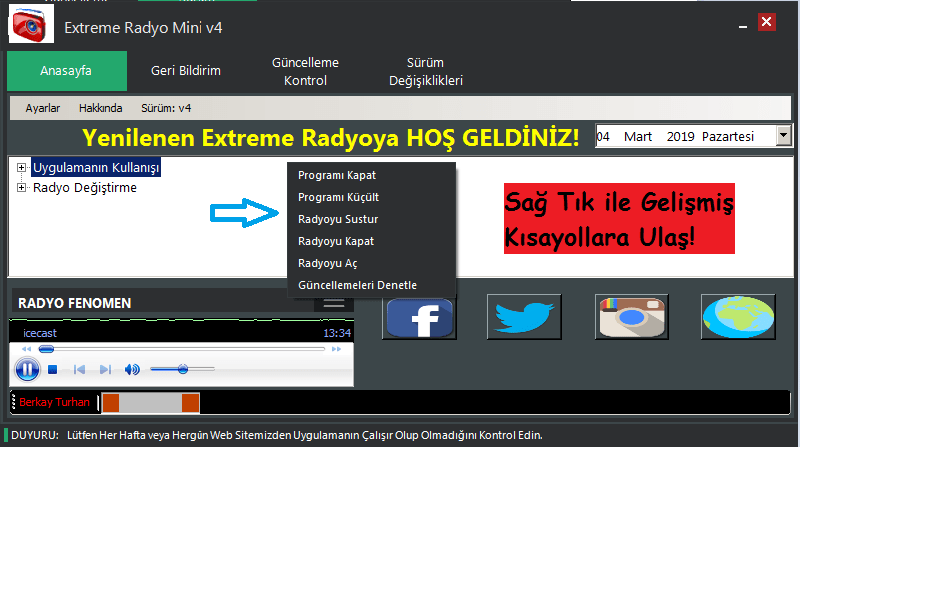931x614 pixels.
Task: Select Radyo Değiştirme tree item
Action: [85, 188]
